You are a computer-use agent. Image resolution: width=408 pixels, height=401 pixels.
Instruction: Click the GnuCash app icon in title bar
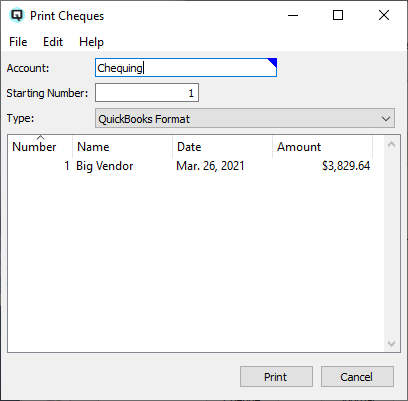point(17,15)
